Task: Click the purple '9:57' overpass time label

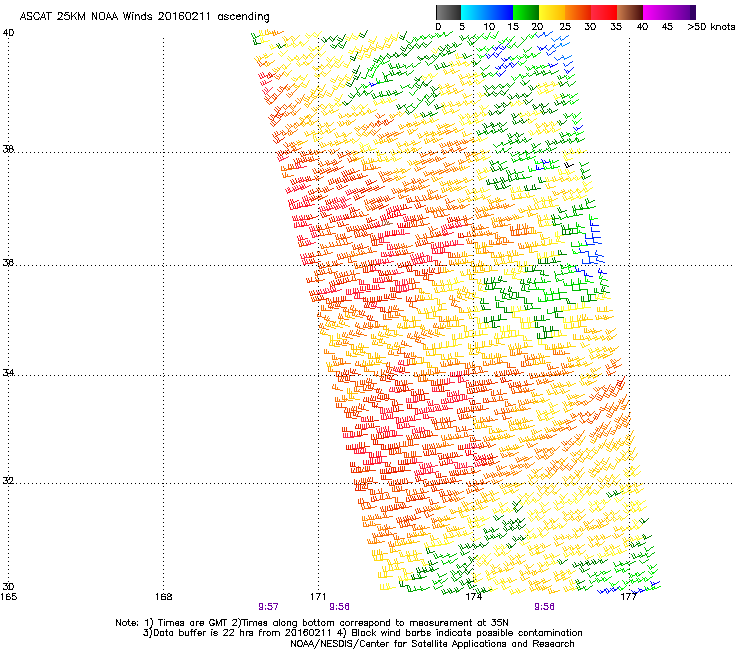Action: [x=268, y=607]
